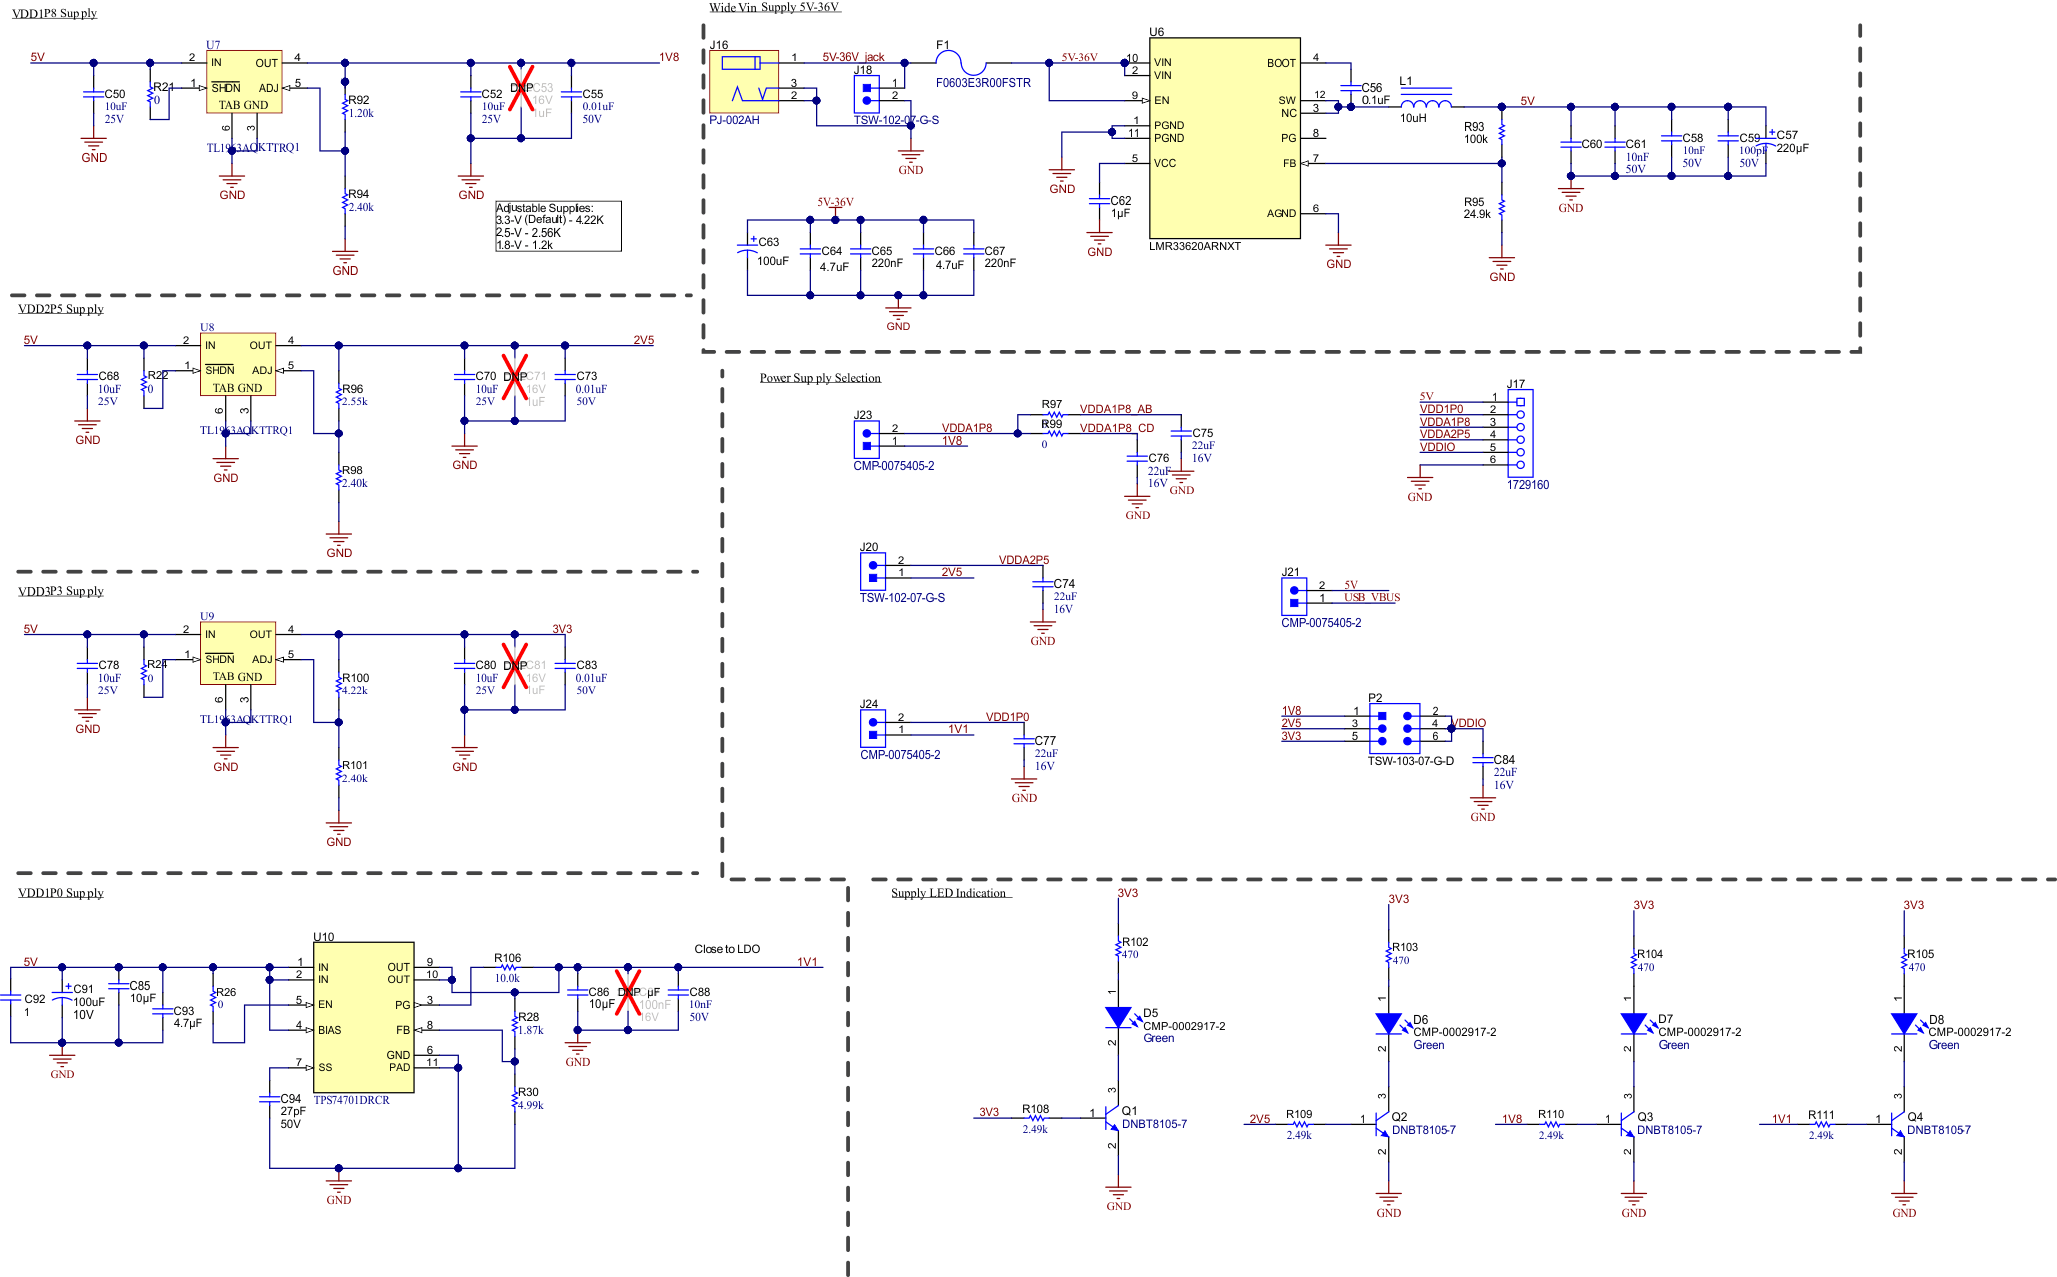Select the J17 terminal connector
Image resolution: width=2057 pixels, height=1277 pixels.
[1520, 435]
